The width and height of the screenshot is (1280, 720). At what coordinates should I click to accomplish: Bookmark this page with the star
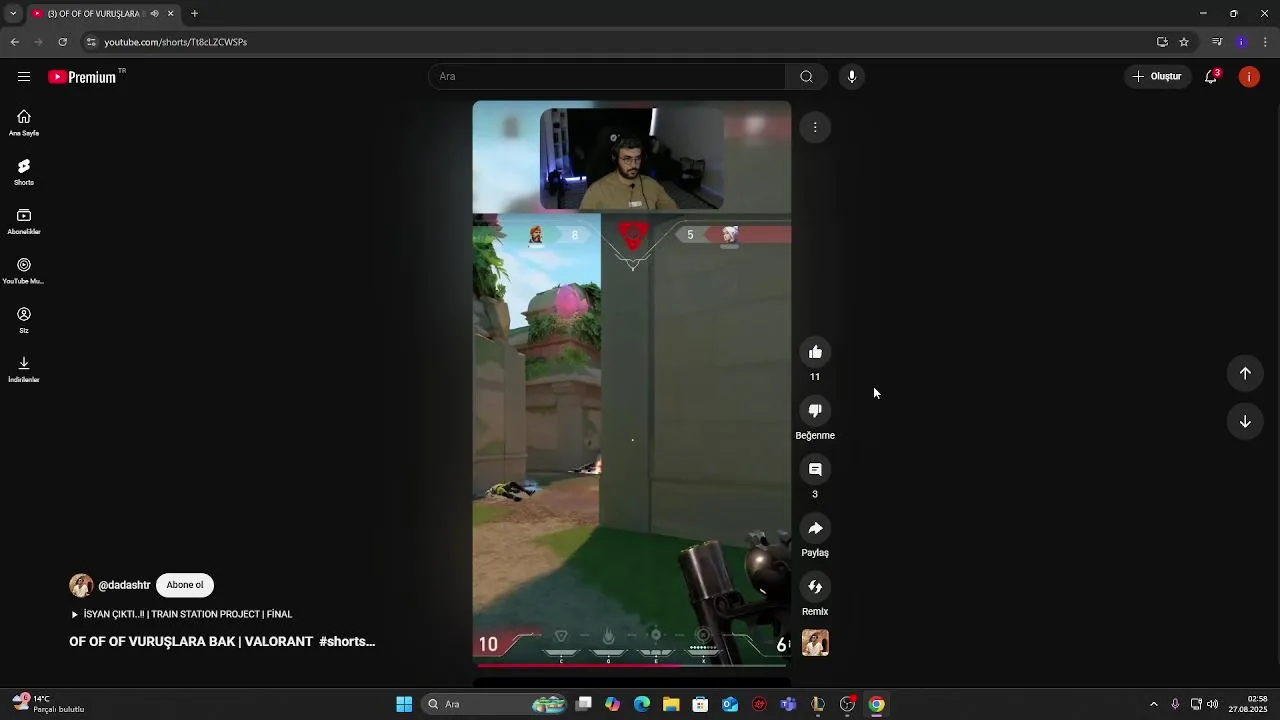pyautogui.click(x=1184, y=42)
